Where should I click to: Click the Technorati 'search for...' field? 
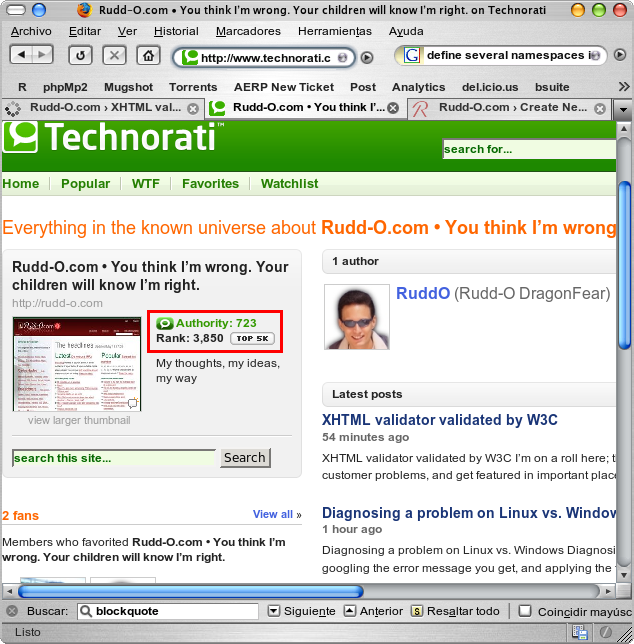pos(529,149)
